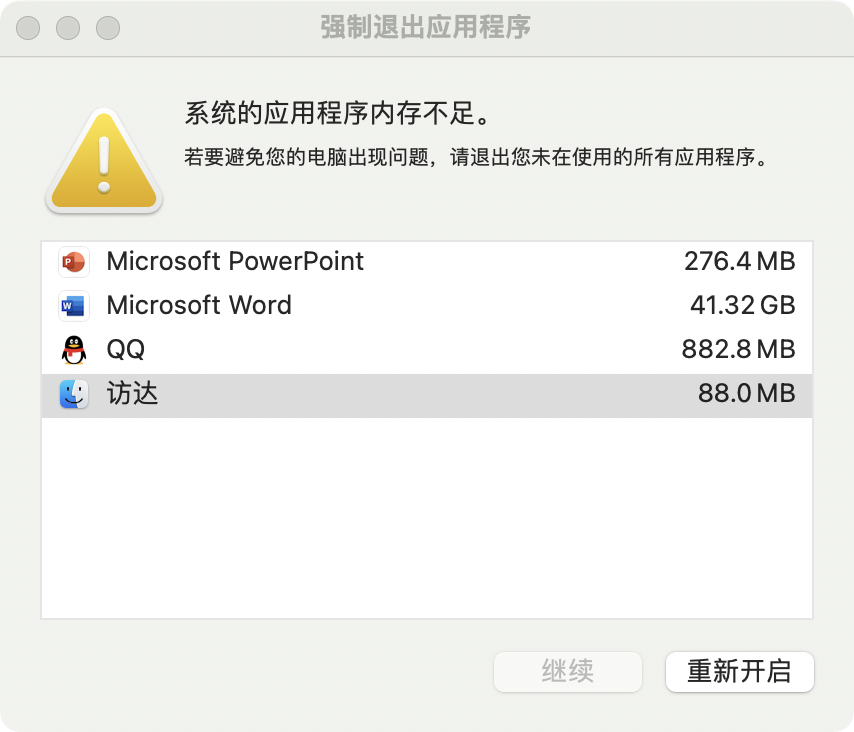Select the 访达 entry label
The width and height of the screenshot is (854, 732).
coord(133,394)
